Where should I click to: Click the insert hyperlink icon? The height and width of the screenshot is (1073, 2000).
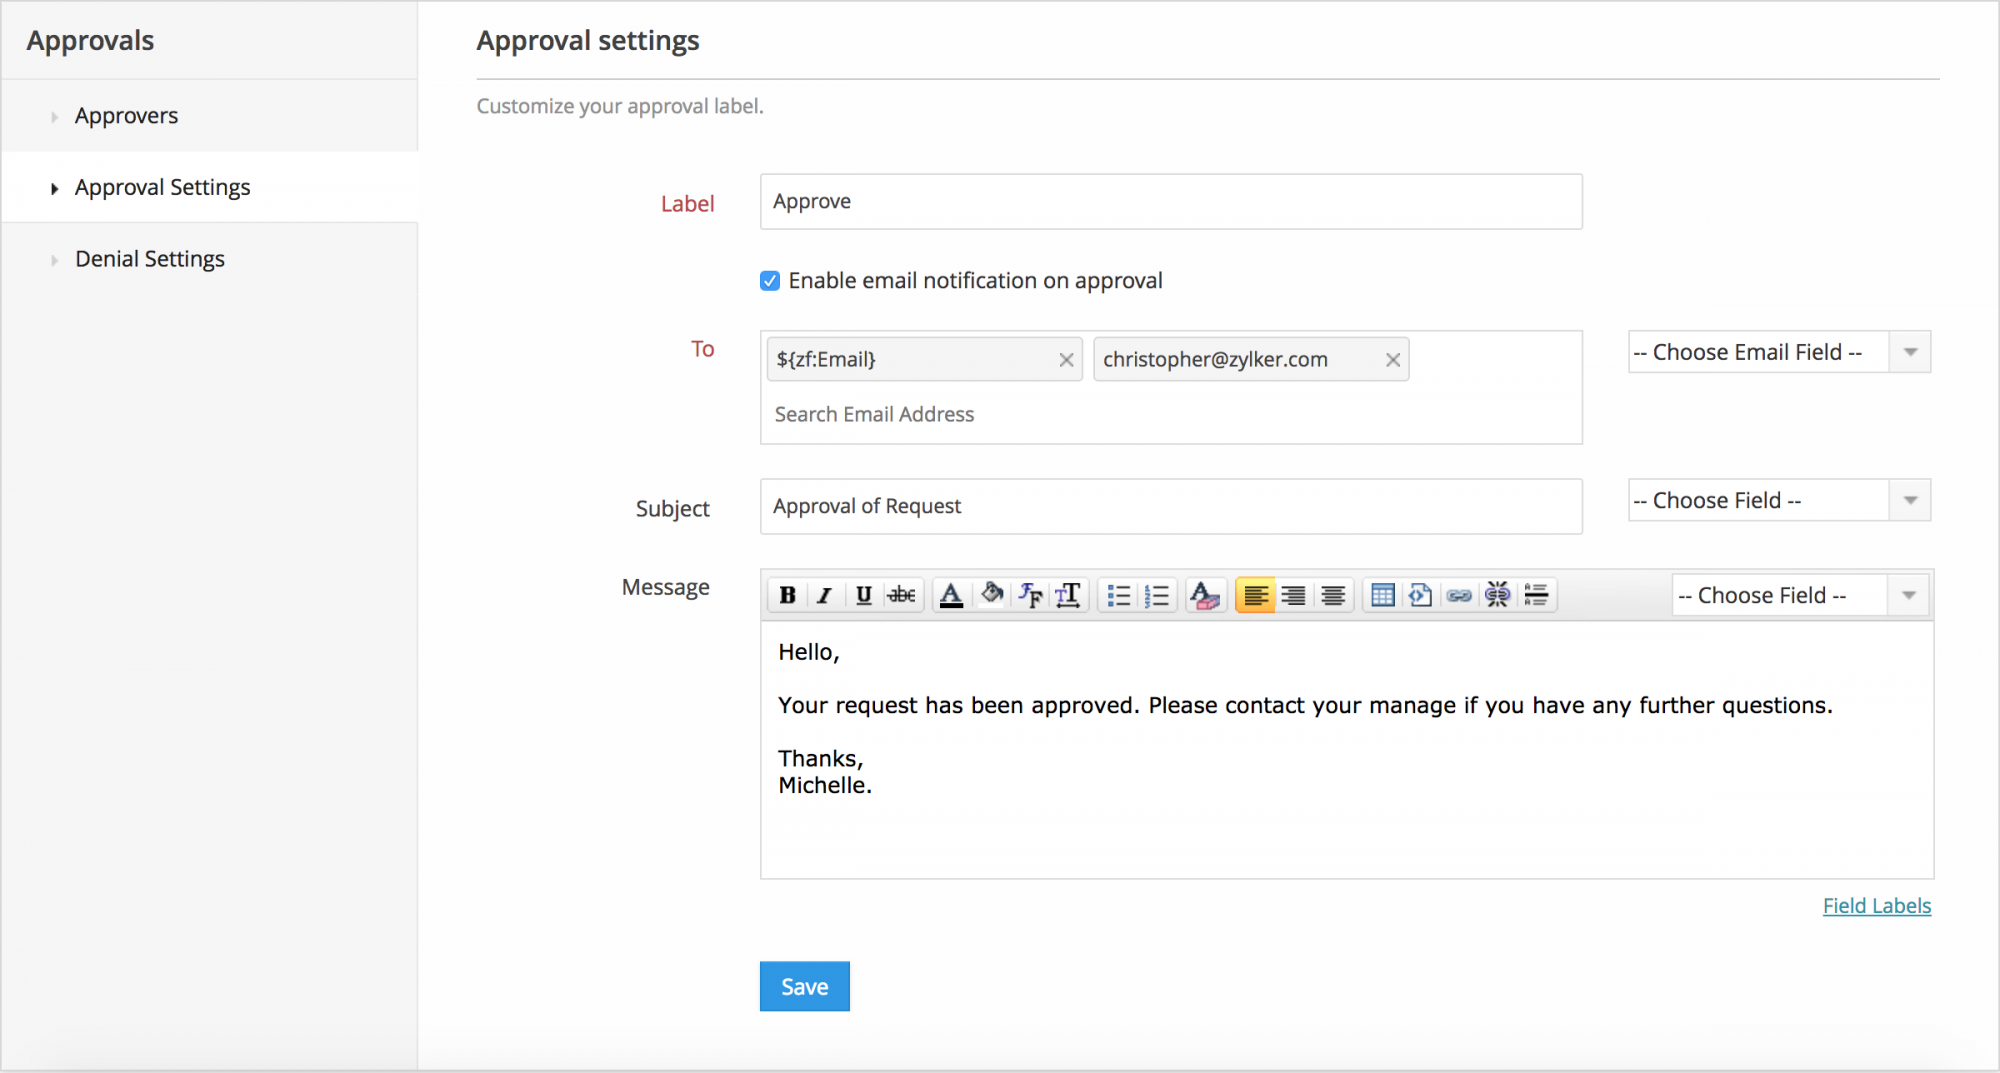pos(1459,596)
